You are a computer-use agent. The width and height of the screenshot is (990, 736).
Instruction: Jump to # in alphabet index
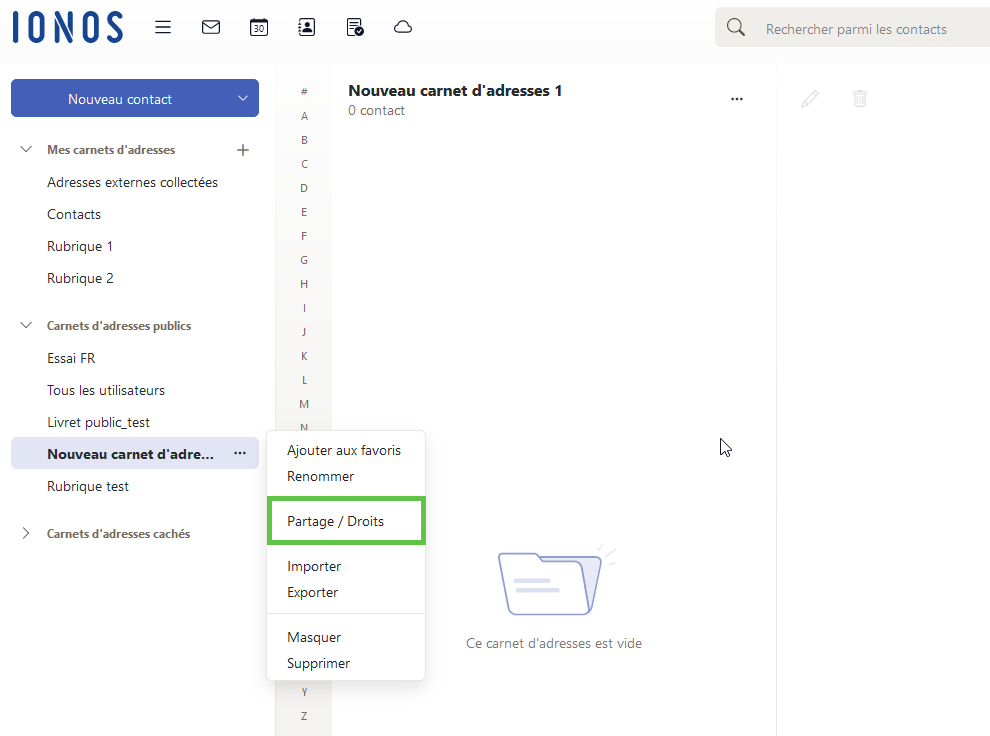304,92
